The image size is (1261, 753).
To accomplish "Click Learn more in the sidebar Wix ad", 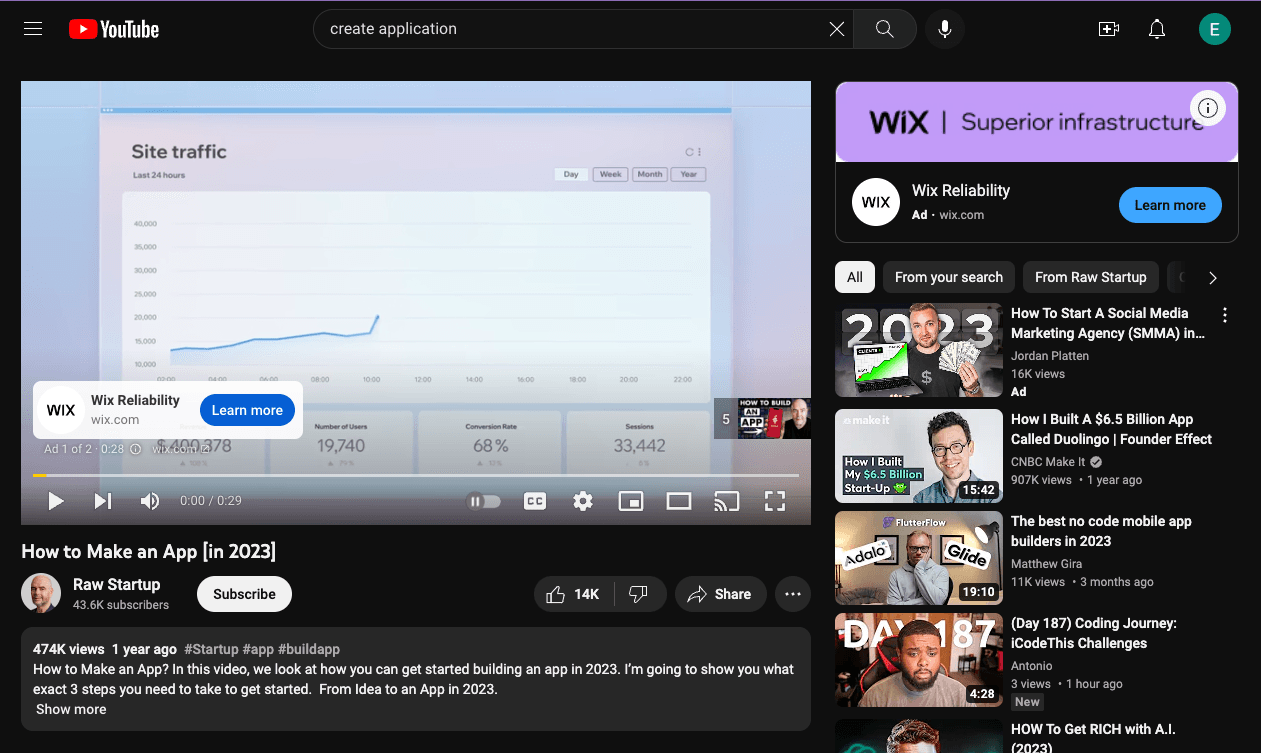I will [1170, 205].
